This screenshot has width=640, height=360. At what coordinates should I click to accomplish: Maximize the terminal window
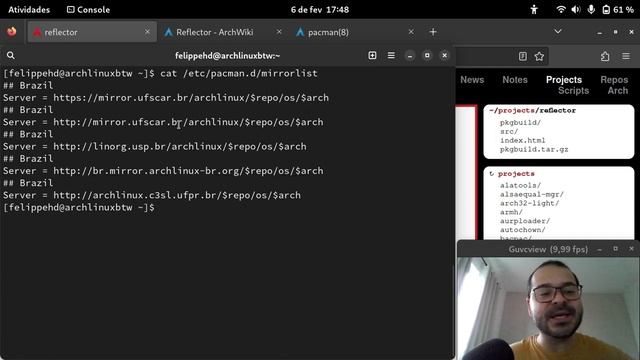427,56
